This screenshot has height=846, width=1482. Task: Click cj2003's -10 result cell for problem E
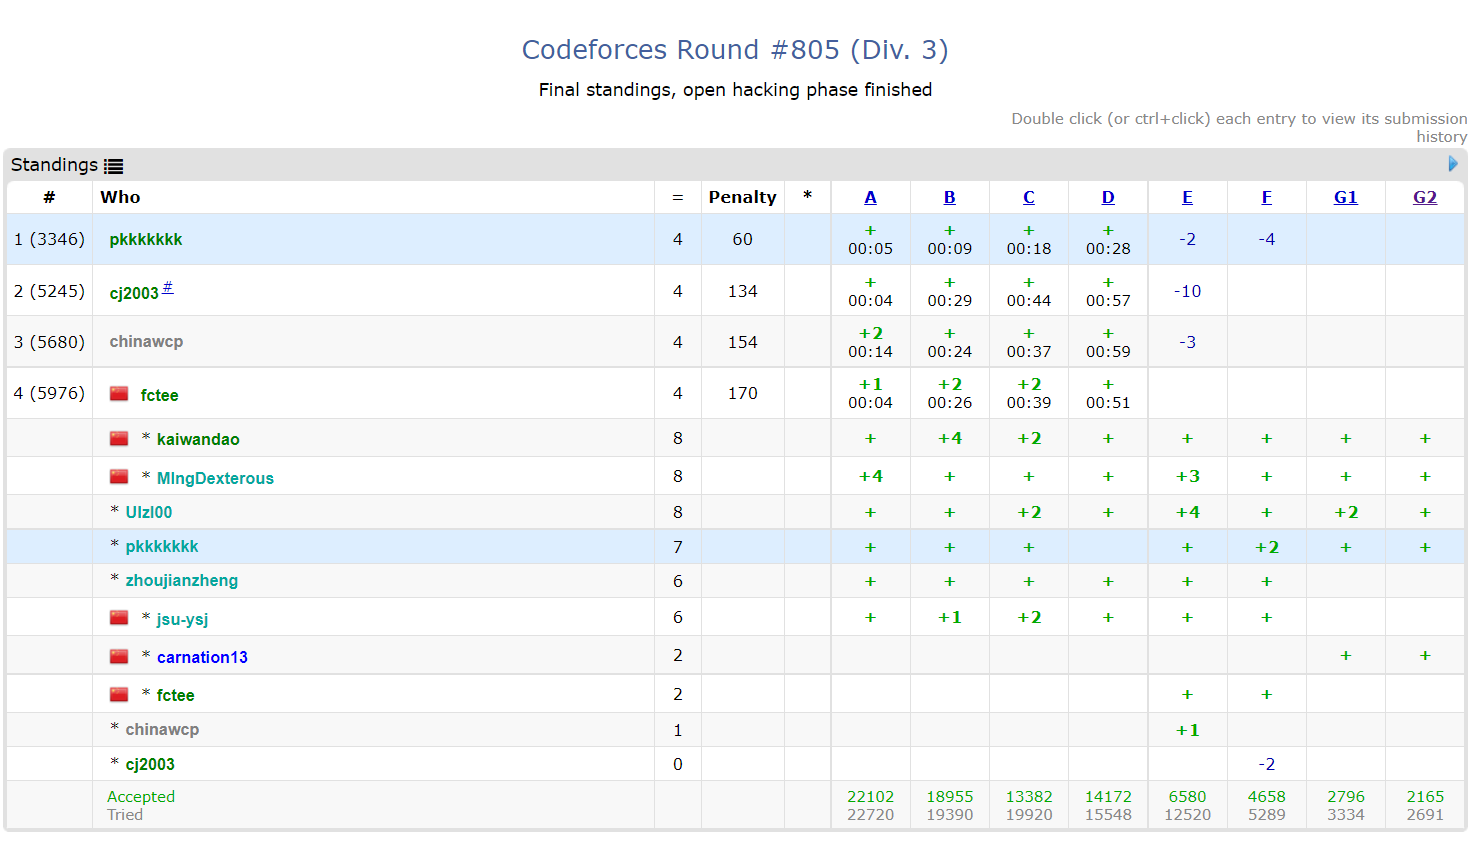[1187, 291]
